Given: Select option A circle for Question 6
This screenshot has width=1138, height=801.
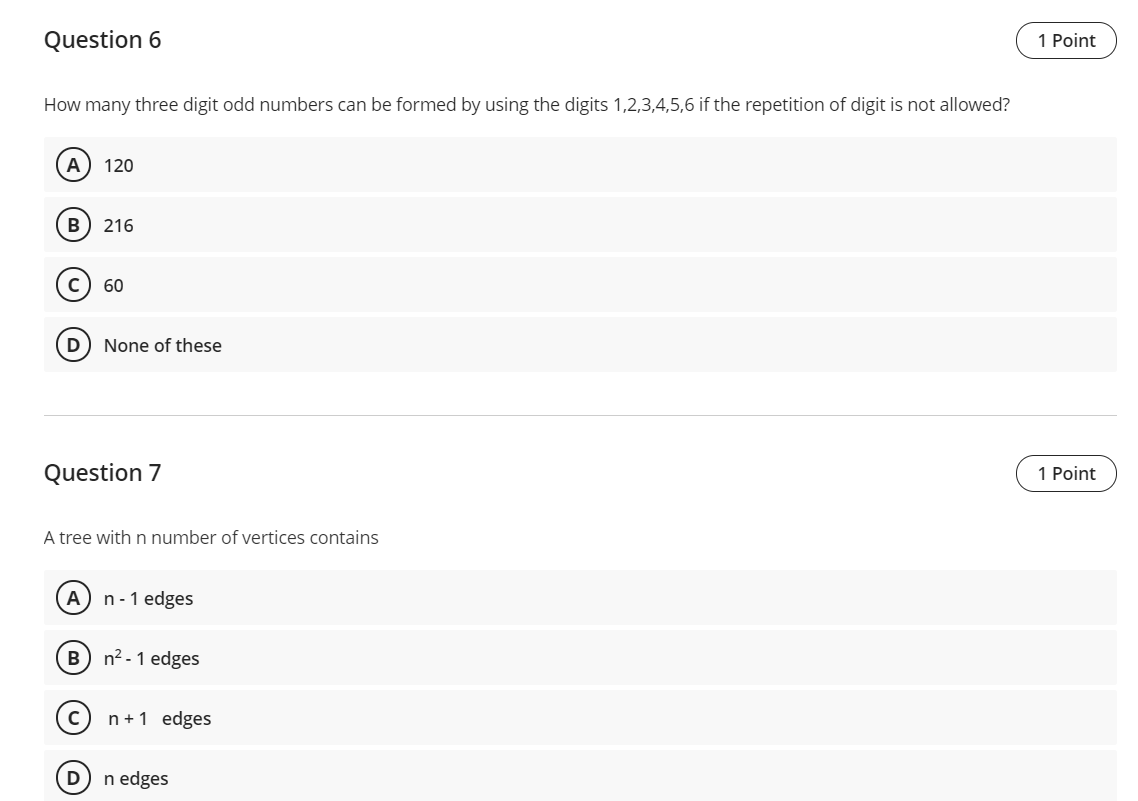Looking at the screenshot, I should (72, 165).
